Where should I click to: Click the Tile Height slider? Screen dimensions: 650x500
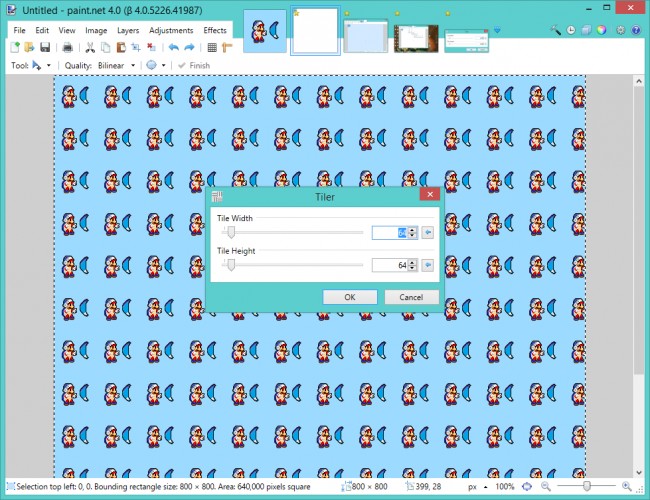coord(292,265)
